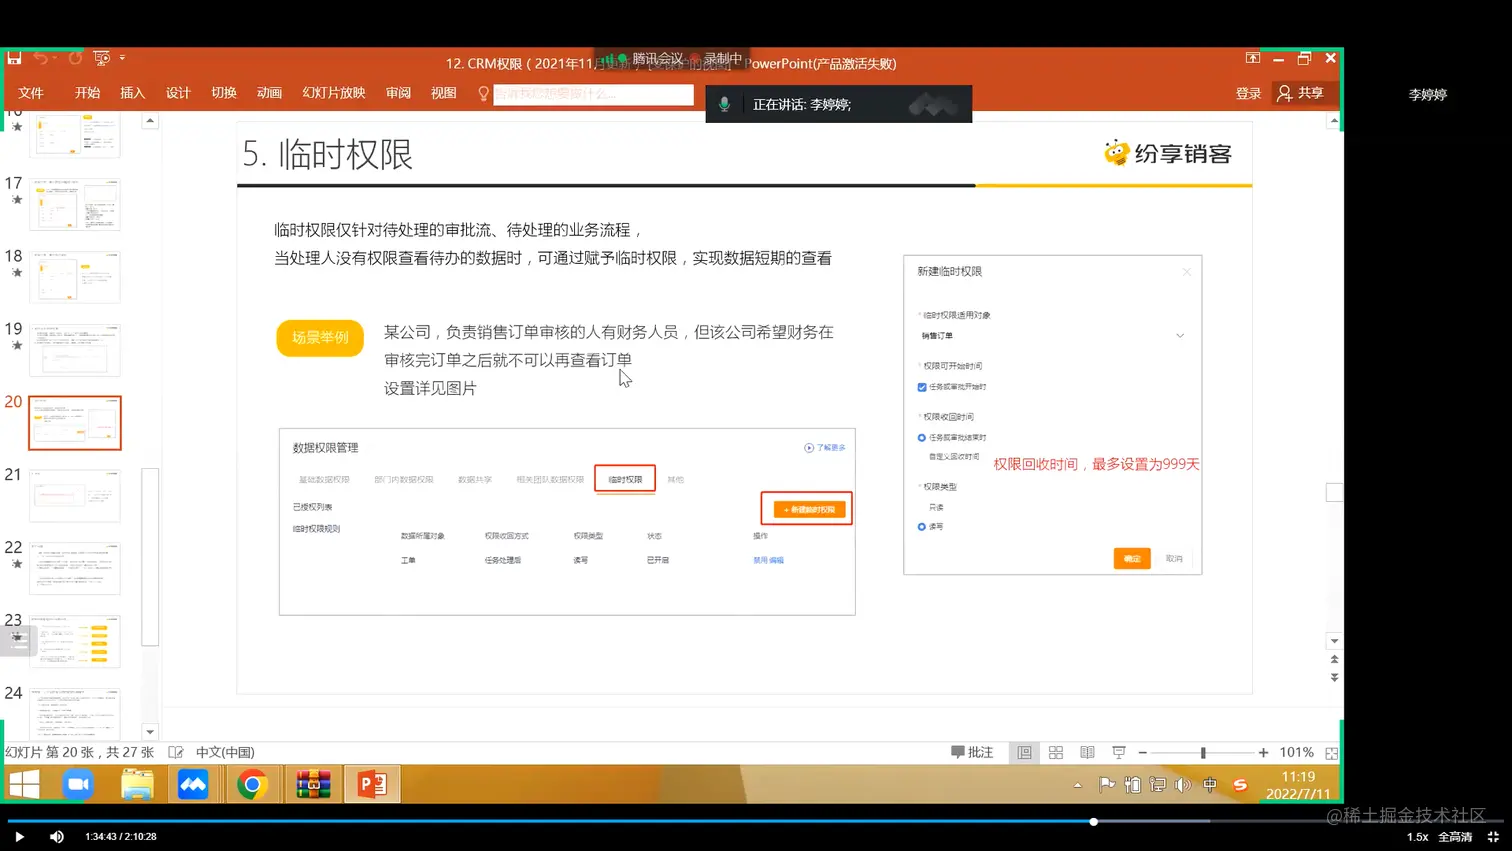Open the 1.5x playback speed menu
Image resolution: width=1512 pixels, height=851 pixels.
pos(1417,837)
